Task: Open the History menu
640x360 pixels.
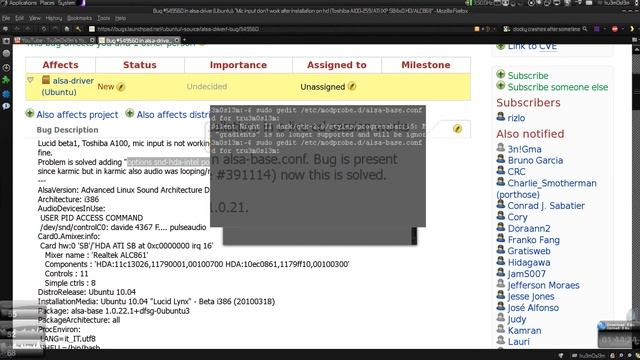Action: [x=54, y=18]
